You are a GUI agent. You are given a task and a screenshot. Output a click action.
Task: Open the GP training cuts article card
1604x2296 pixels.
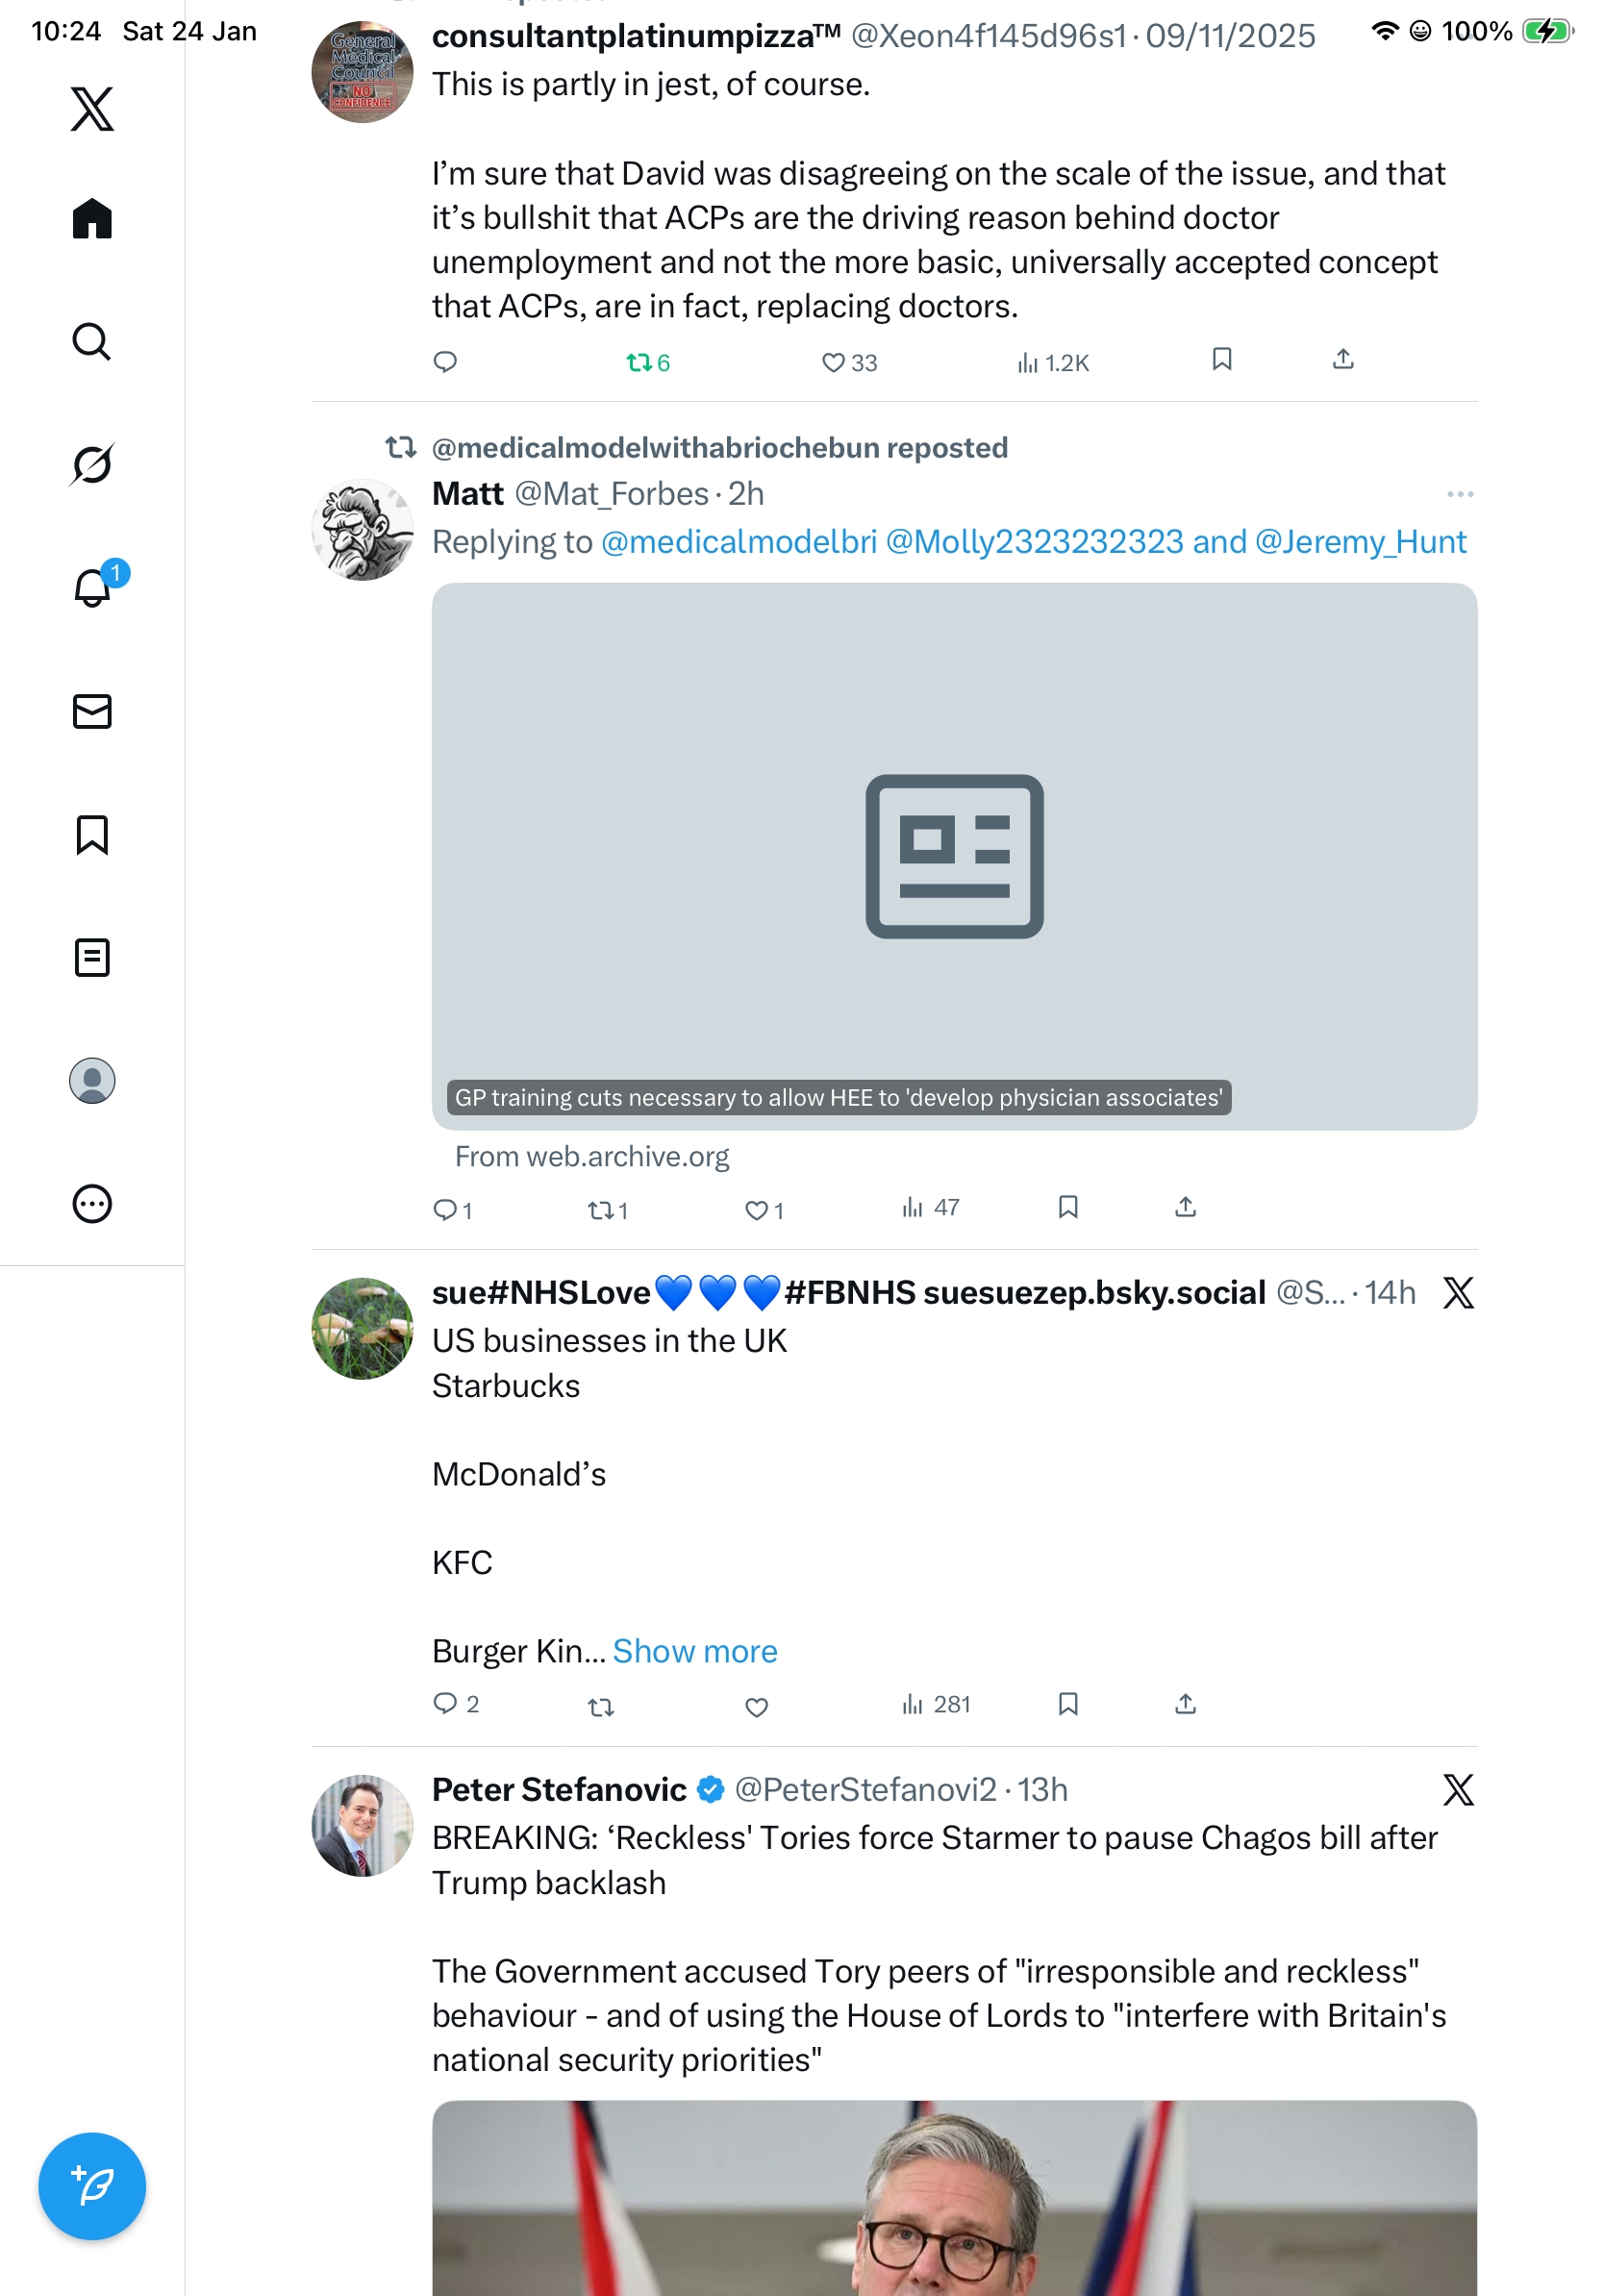pos(954,856)
